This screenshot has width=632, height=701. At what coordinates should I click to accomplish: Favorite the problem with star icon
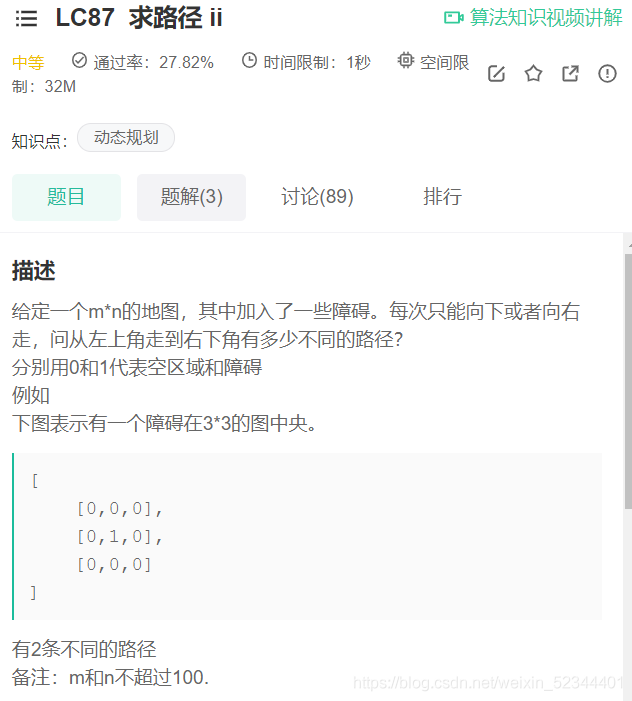(x=533, y=73)
